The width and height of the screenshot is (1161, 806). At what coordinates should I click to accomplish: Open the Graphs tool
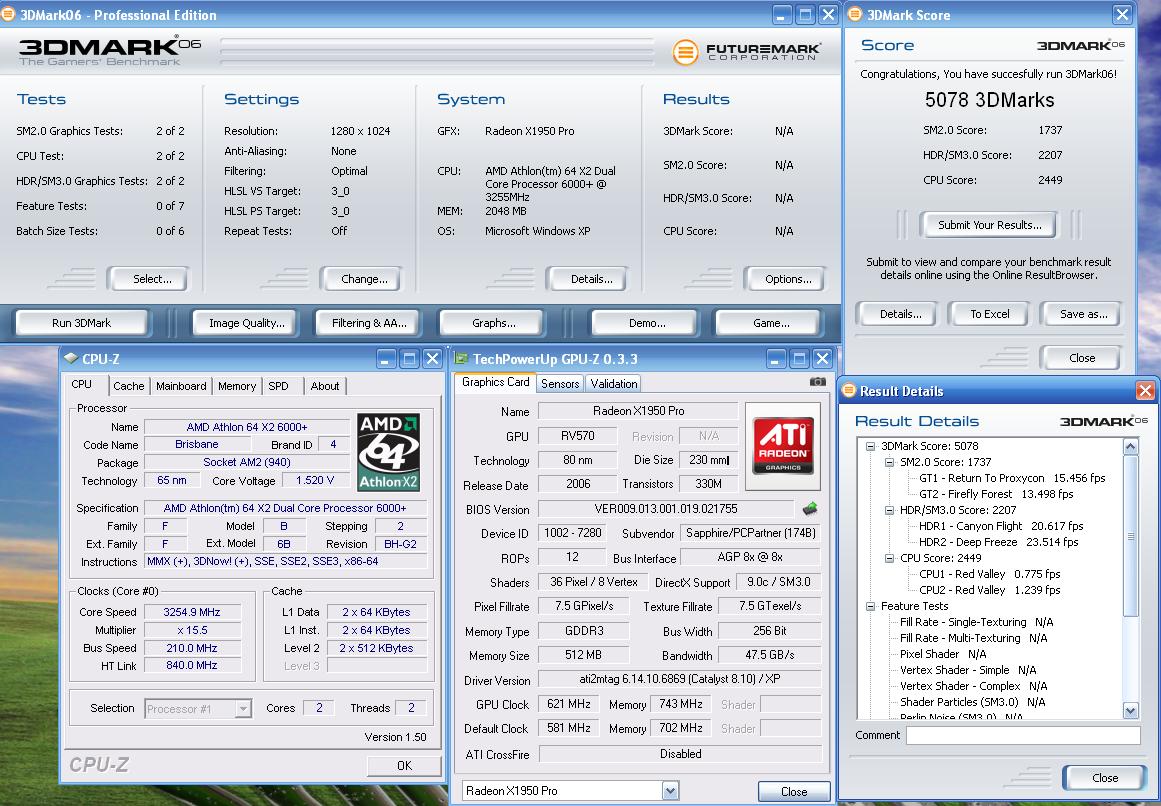[494, 323]
